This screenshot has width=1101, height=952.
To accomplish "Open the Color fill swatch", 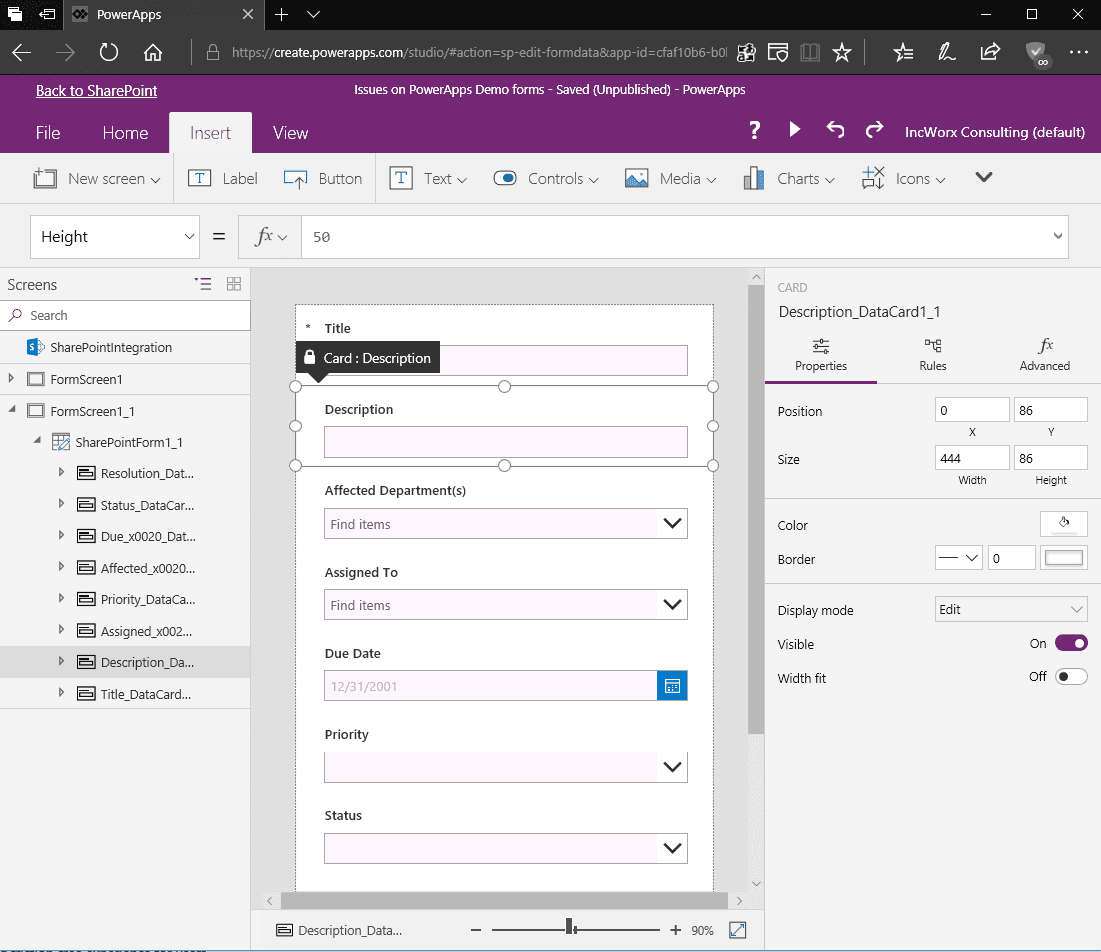I will [1063, 523].
